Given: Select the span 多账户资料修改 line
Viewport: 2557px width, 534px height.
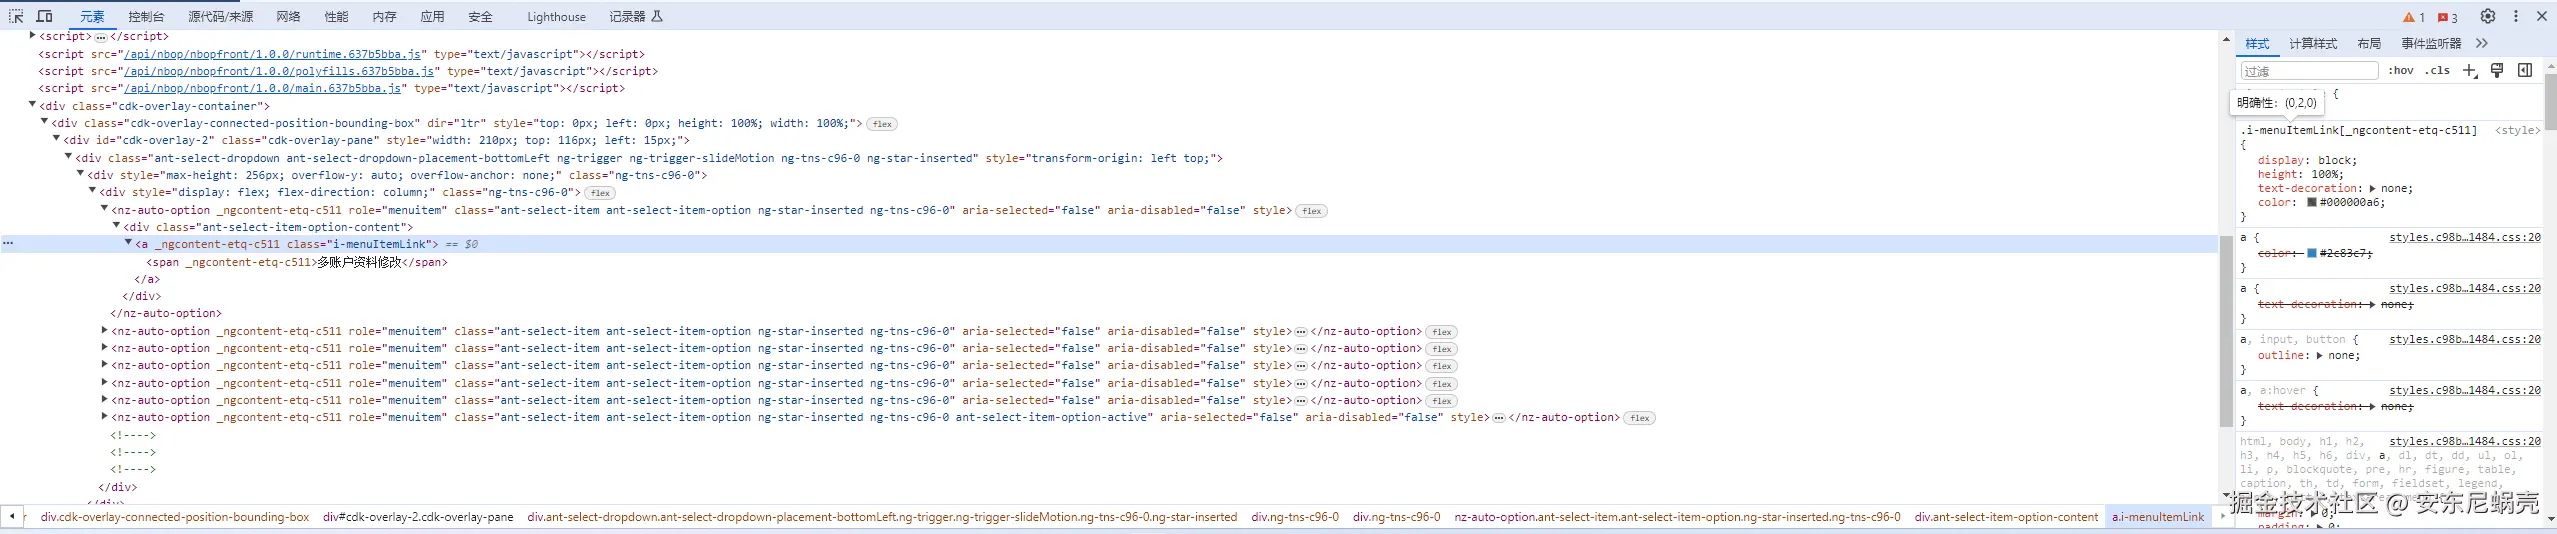Looking at the screenshot, I should pos(297,262).
